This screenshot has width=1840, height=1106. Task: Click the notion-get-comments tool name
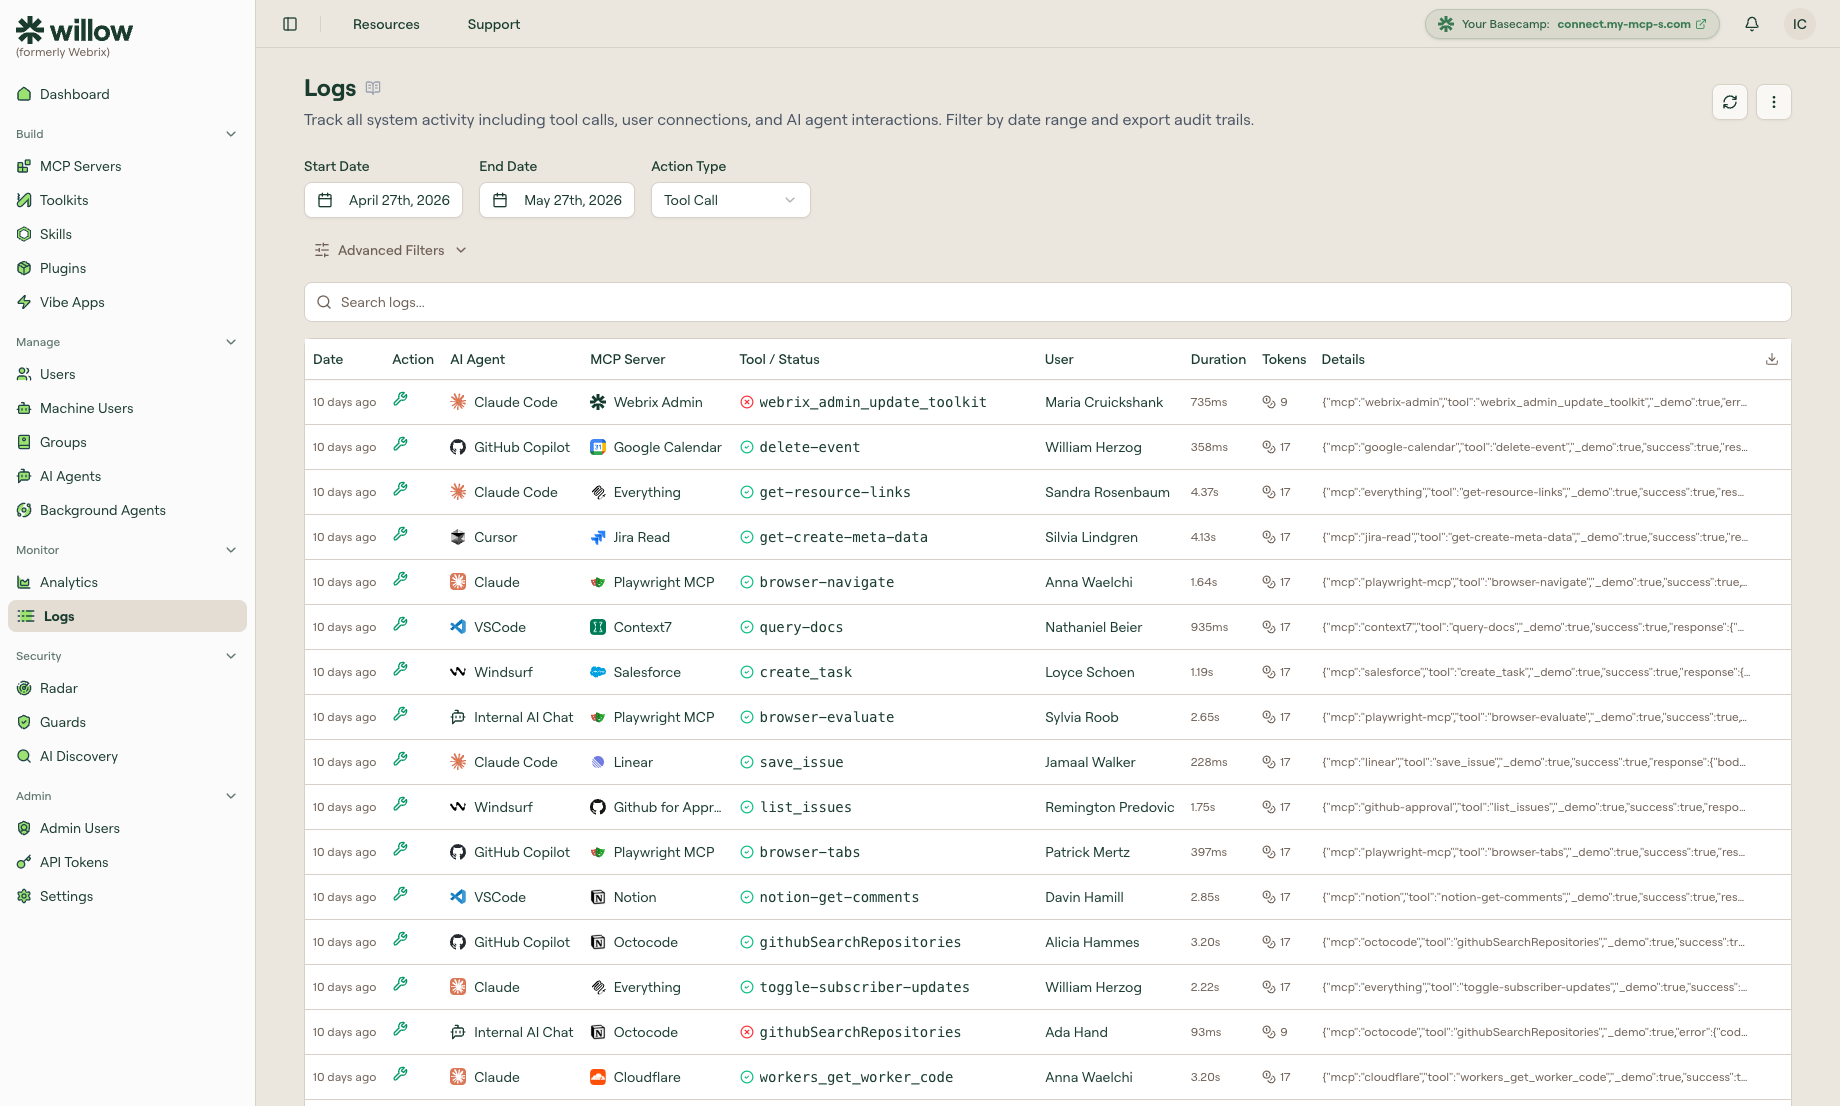tap(839, 897)
